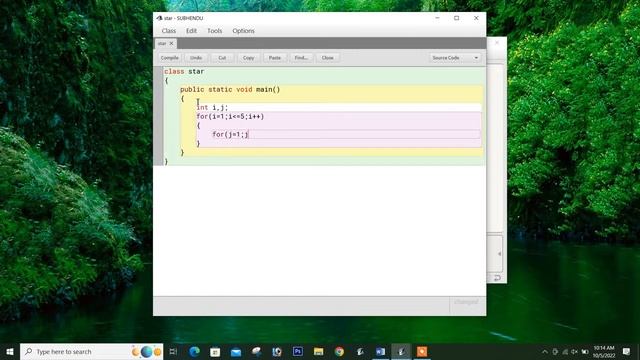The width and height of the screenshot is (640, 360).
Task: Open the Source Code view dropdown
Action: pyautogui.click(x=455, y=58)
